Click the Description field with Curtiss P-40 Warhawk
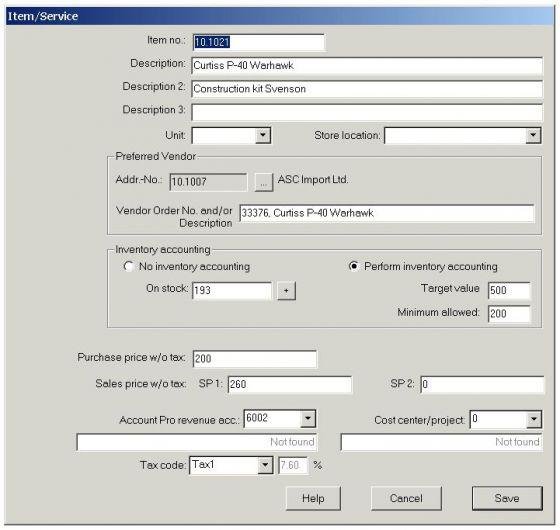The height and width of the screenshot is (530, 560). (x=367, y=65)
